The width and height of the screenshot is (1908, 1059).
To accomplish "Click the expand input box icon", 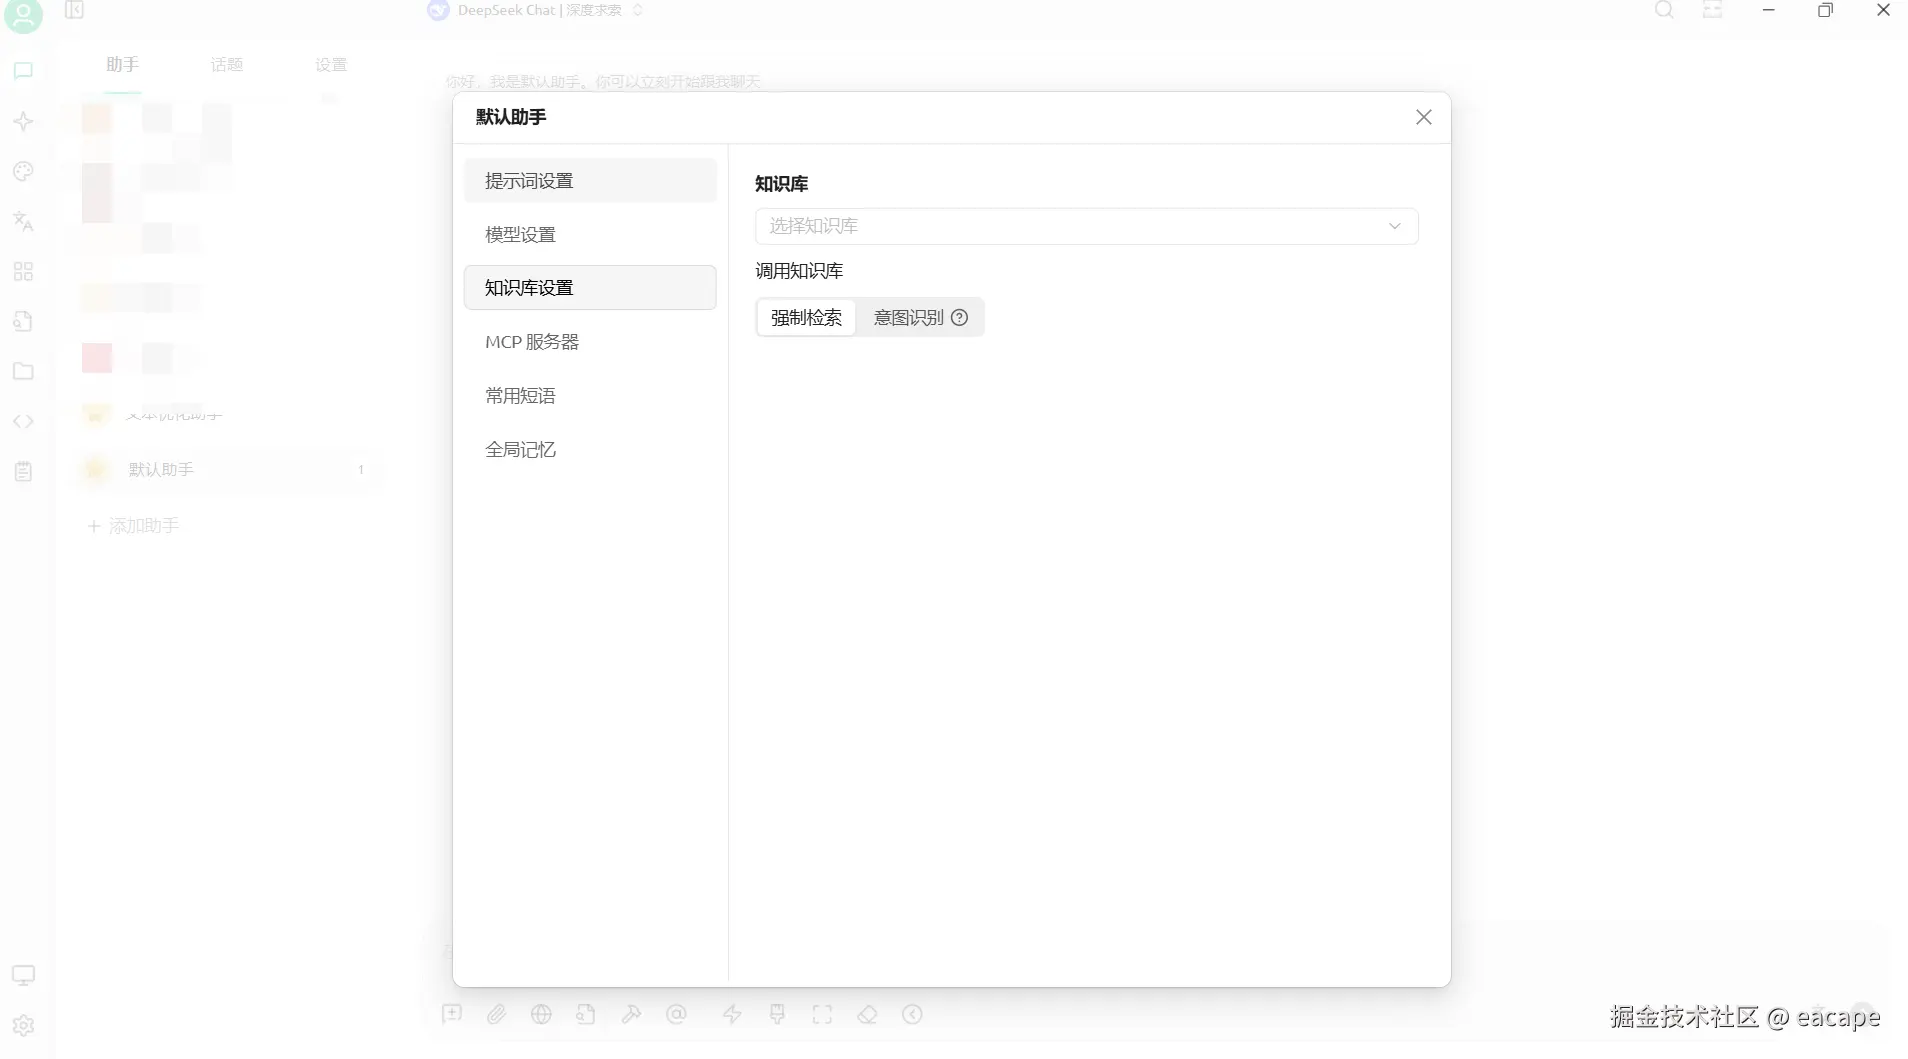I will tap(822, 1014).
